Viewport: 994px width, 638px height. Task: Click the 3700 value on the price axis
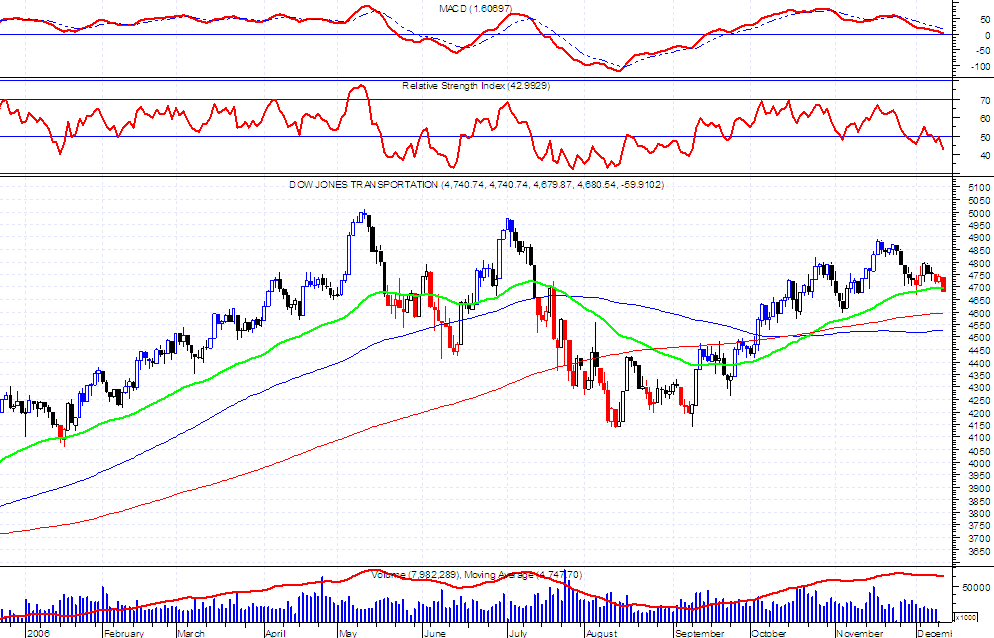pyautogui.click(x=979, y=538)
